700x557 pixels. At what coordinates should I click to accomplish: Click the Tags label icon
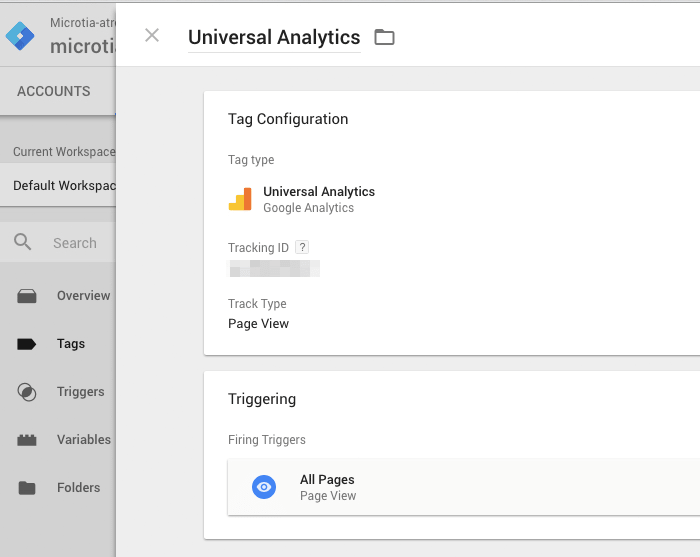pos(26,344)
